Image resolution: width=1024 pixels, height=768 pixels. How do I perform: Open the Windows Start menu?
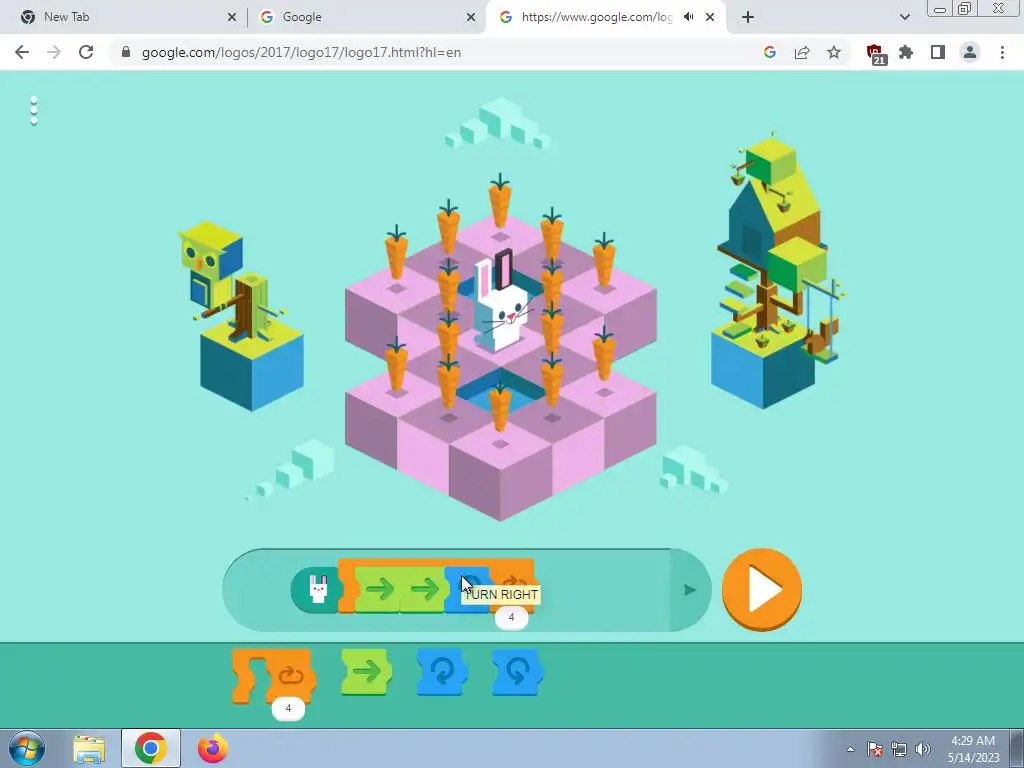click(x=26, y=748)
